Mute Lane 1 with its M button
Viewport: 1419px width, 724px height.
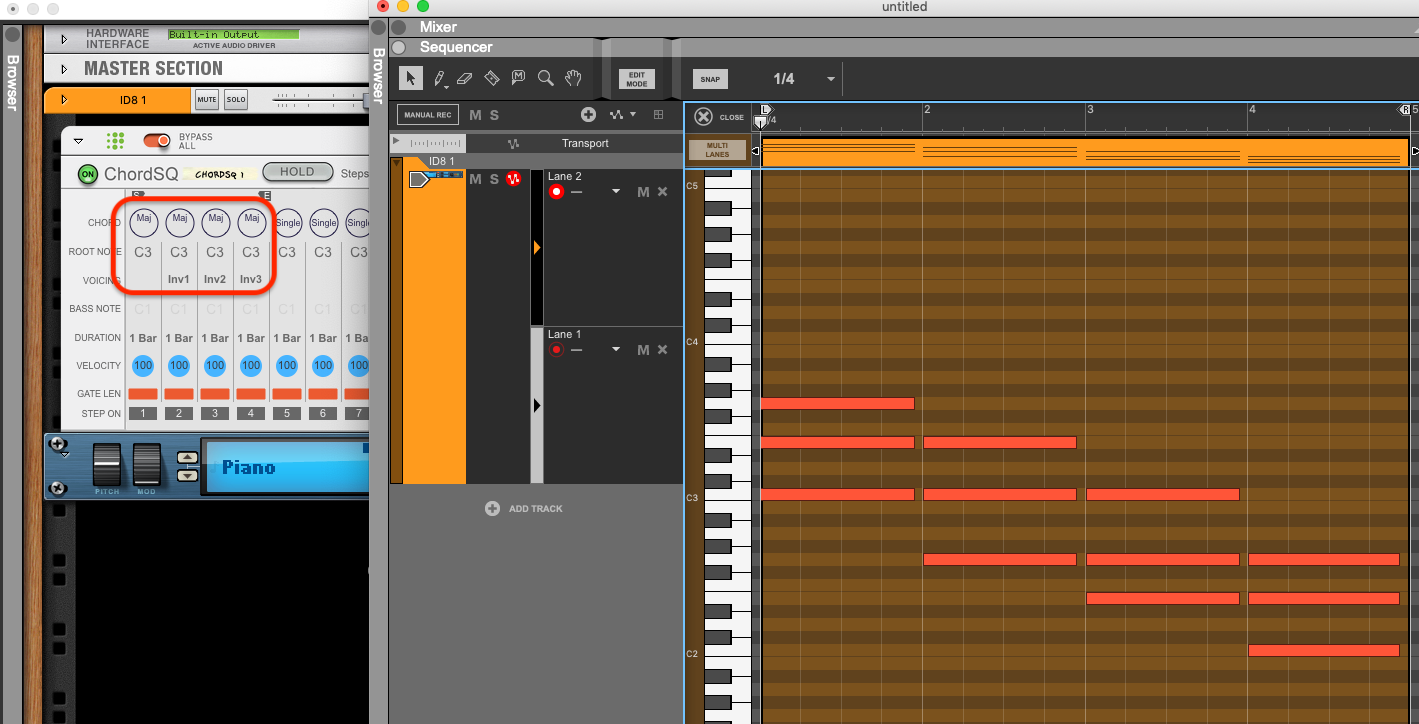coord(643,349)
